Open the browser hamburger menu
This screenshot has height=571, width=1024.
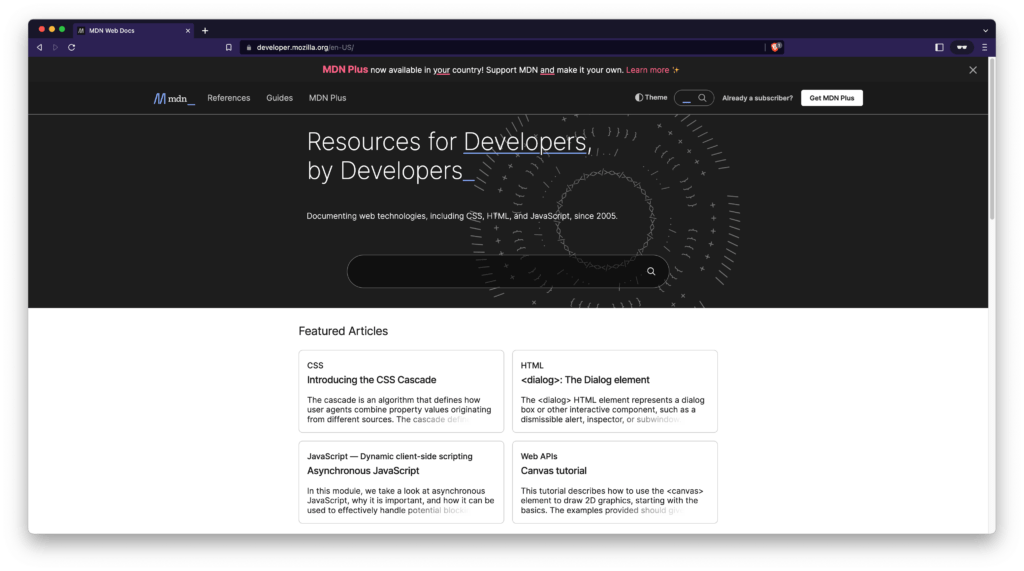984,47
